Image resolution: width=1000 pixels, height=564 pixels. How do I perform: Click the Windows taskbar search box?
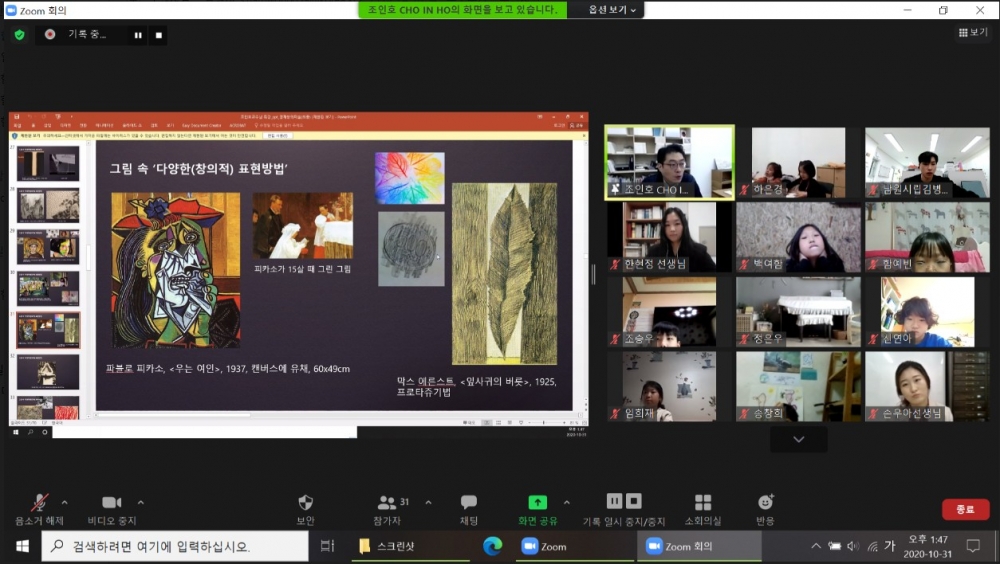[175, 547]
